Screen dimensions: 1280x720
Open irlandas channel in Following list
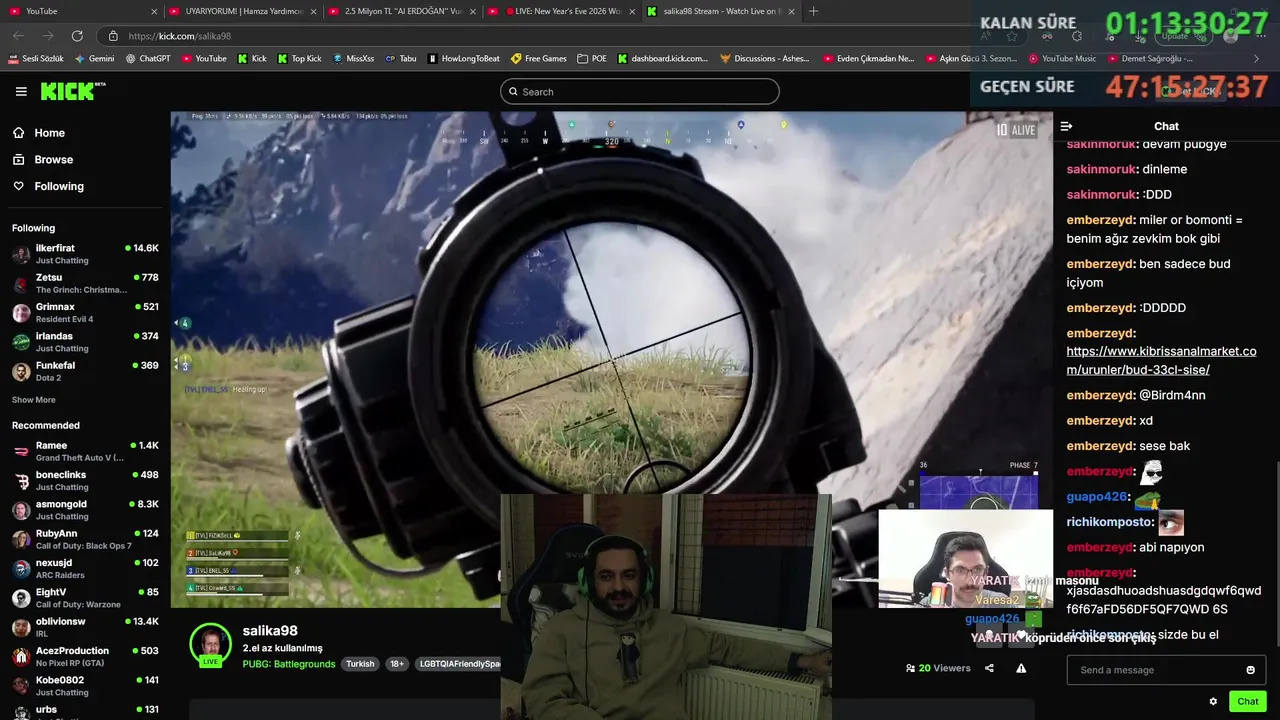point(85,342)
